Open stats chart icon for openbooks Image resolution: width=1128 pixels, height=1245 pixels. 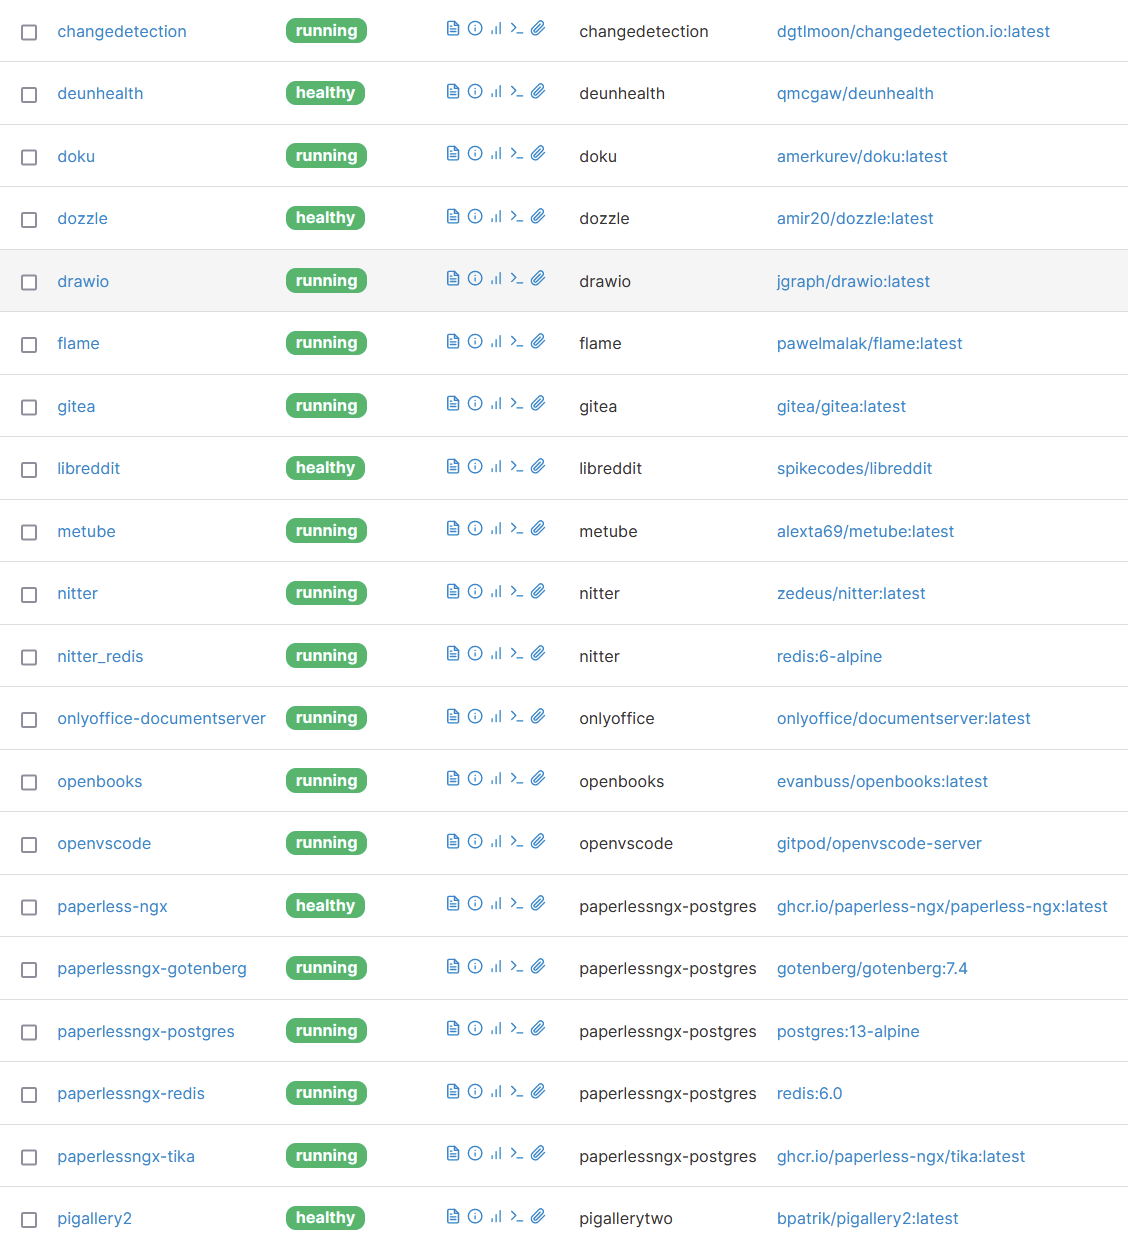[x=496, y=779]
